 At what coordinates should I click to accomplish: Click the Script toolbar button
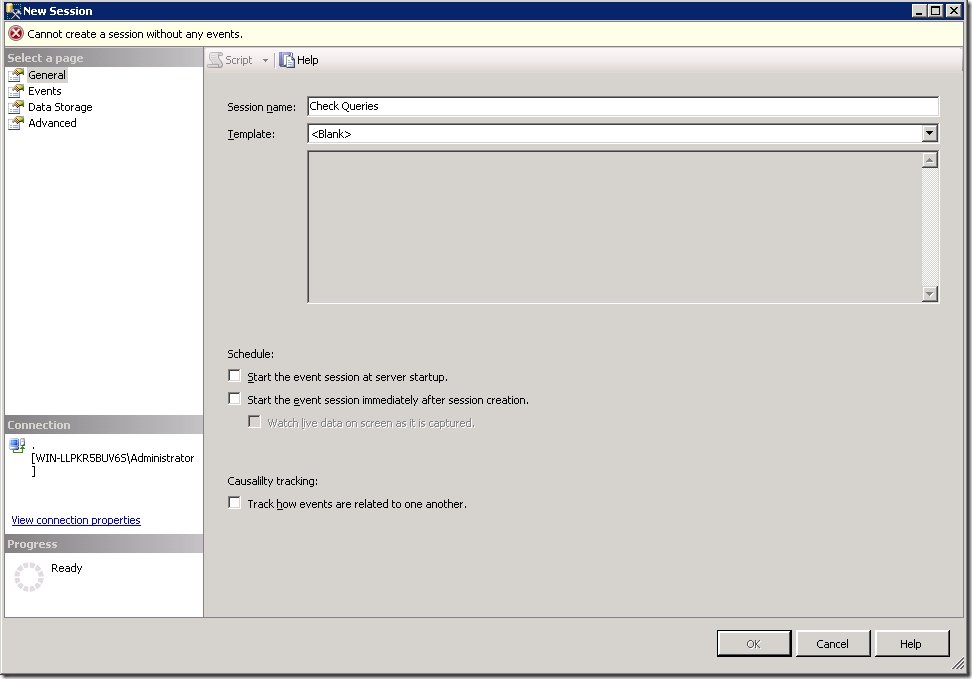pos(231,60)
